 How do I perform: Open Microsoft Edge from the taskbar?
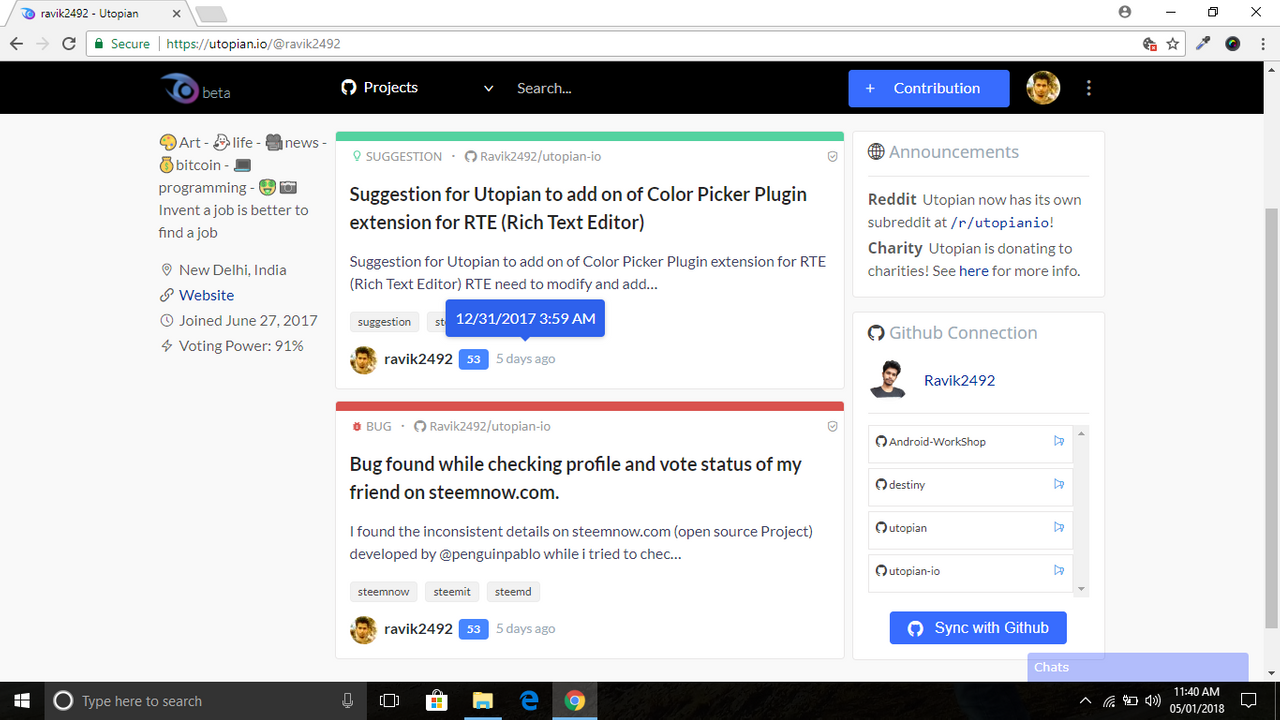(529, 701)
